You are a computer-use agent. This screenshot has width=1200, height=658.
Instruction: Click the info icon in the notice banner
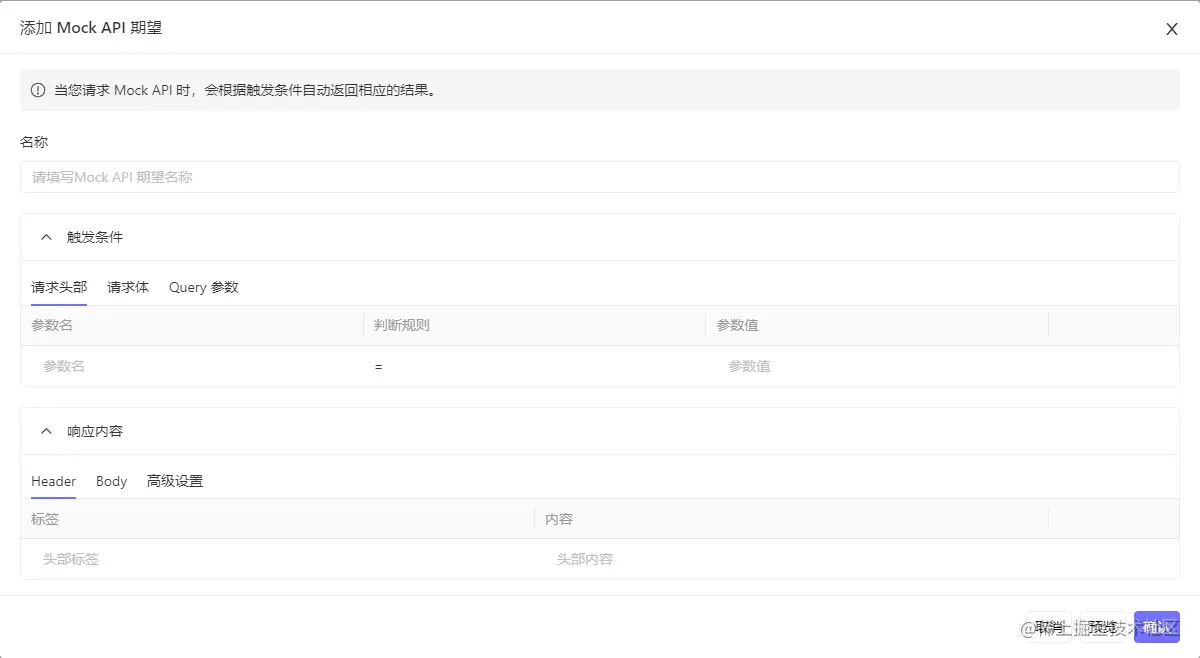38,90
